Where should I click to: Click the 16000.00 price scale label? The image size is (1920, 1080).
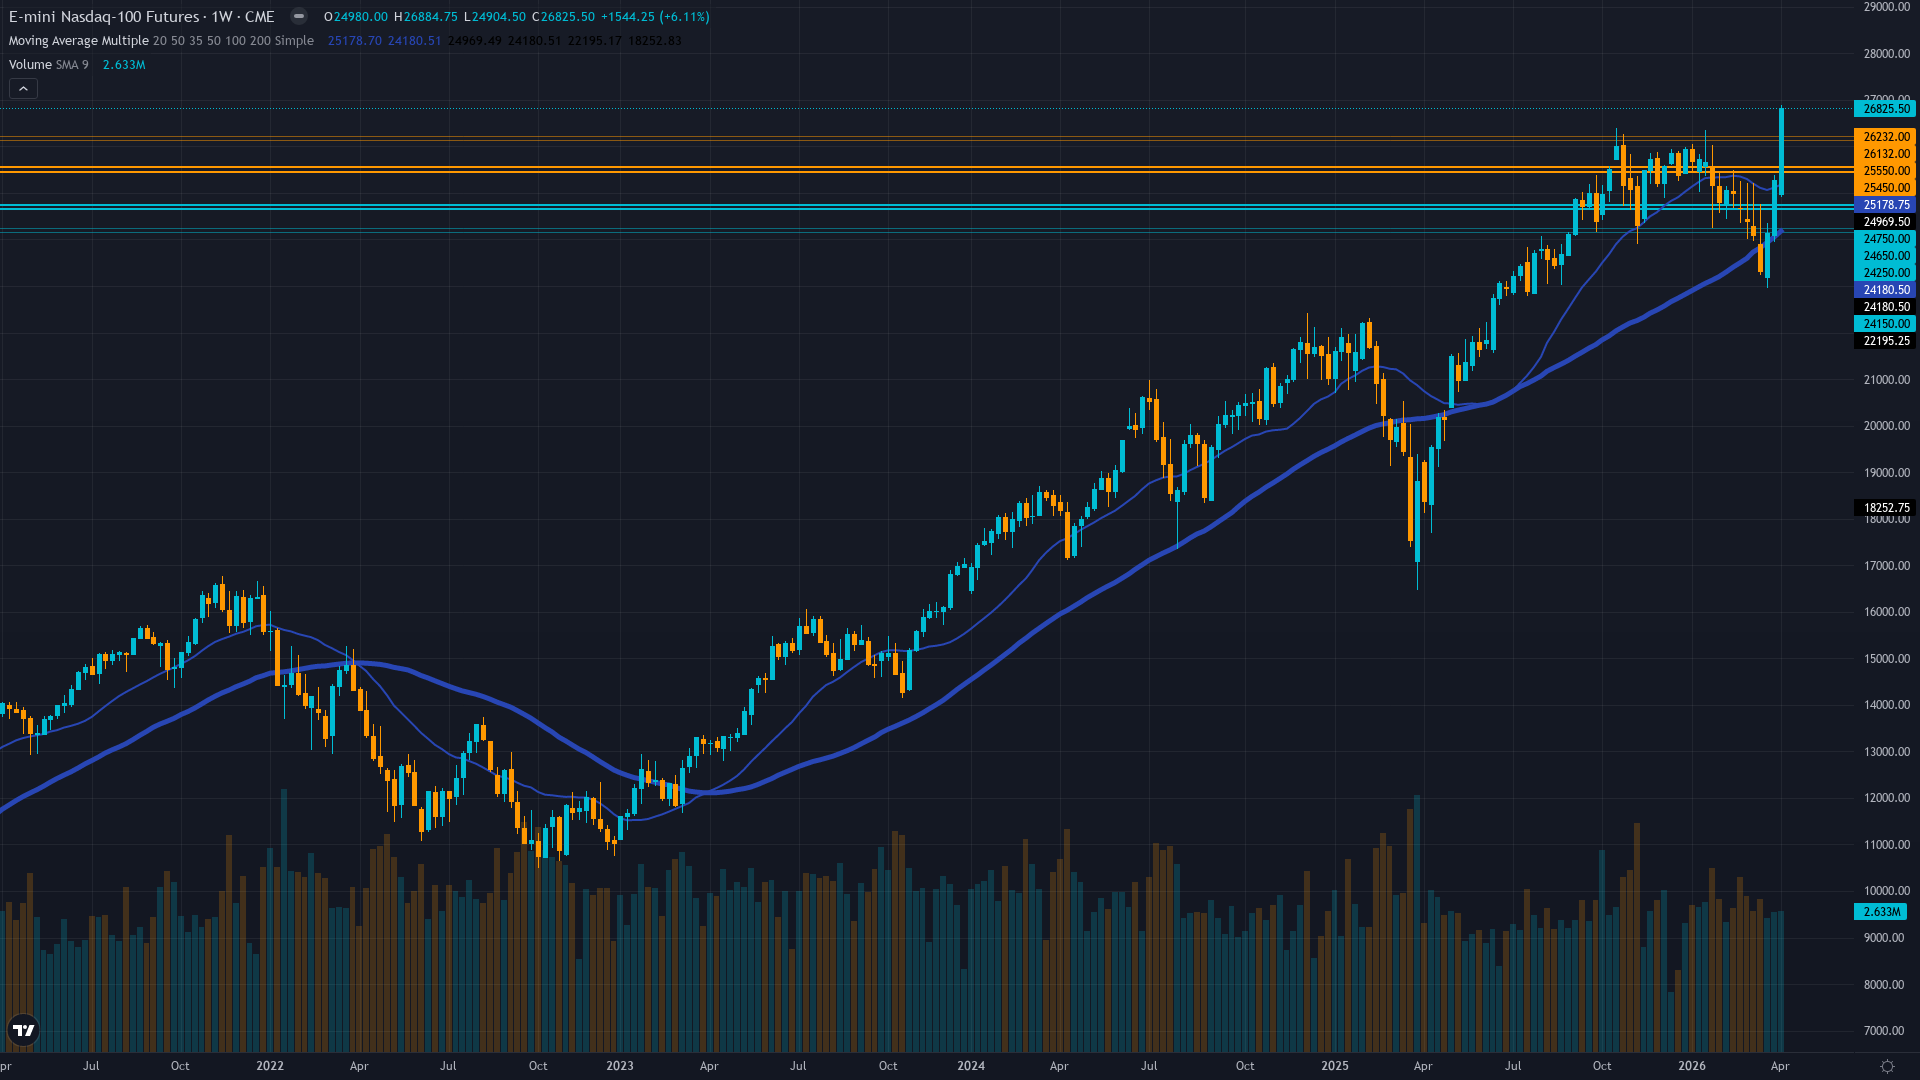click(1886, 612)
